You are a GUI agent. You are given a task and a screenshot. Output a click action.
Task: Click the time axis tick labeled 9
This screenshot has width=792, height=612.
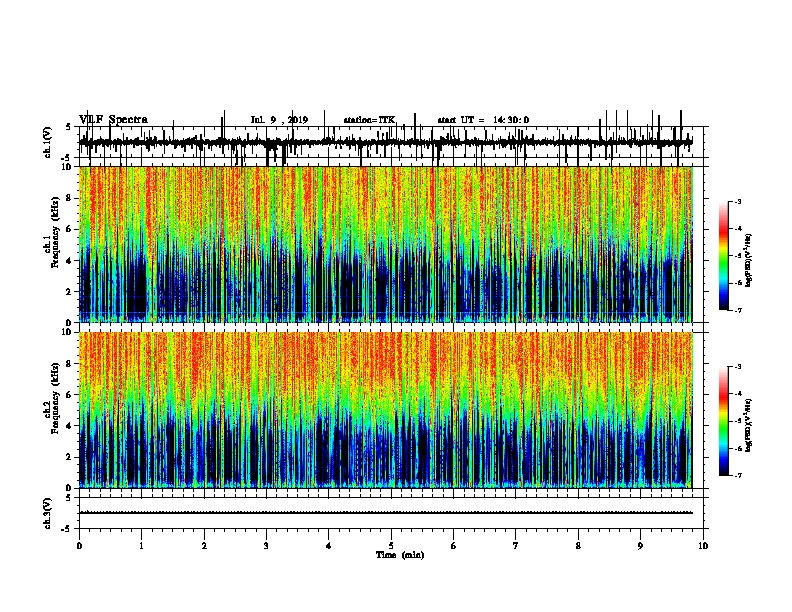tap(640, 546)
